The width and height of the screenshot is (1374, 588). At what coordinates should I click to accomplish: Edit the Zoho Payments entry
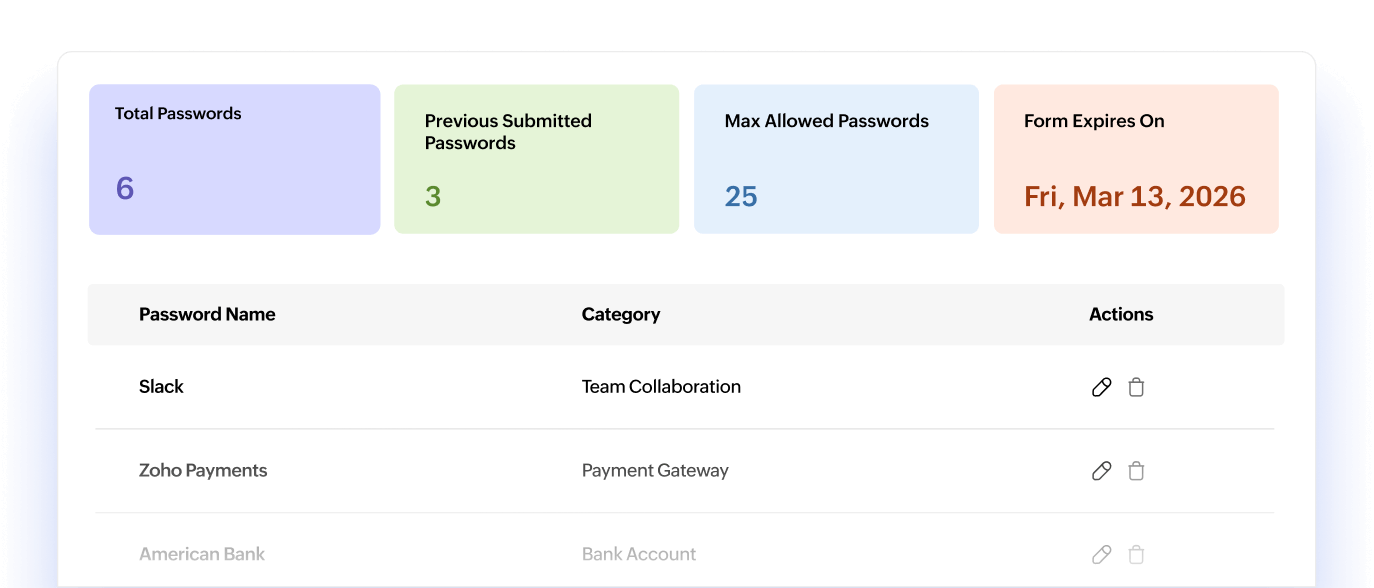(x=1101, y=470)
